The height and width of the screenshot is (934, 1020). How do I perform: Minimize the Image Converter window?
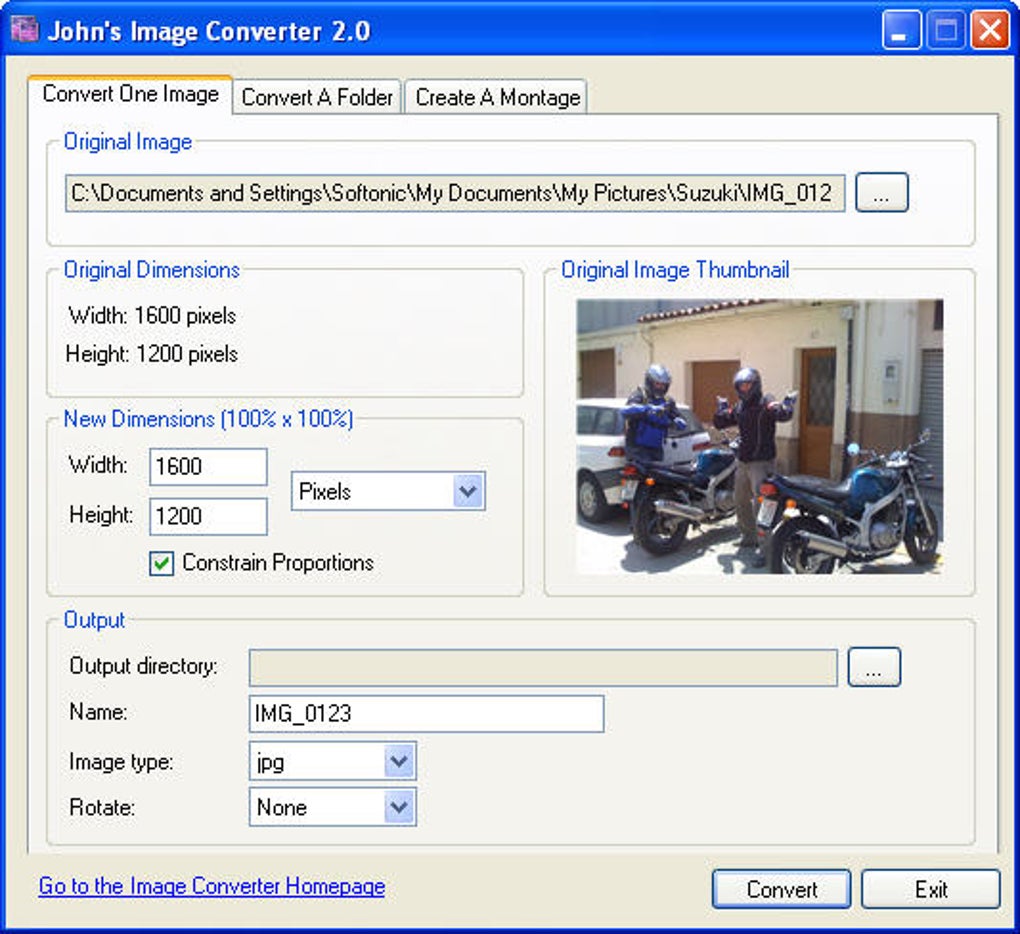click(x=901, y=31)
